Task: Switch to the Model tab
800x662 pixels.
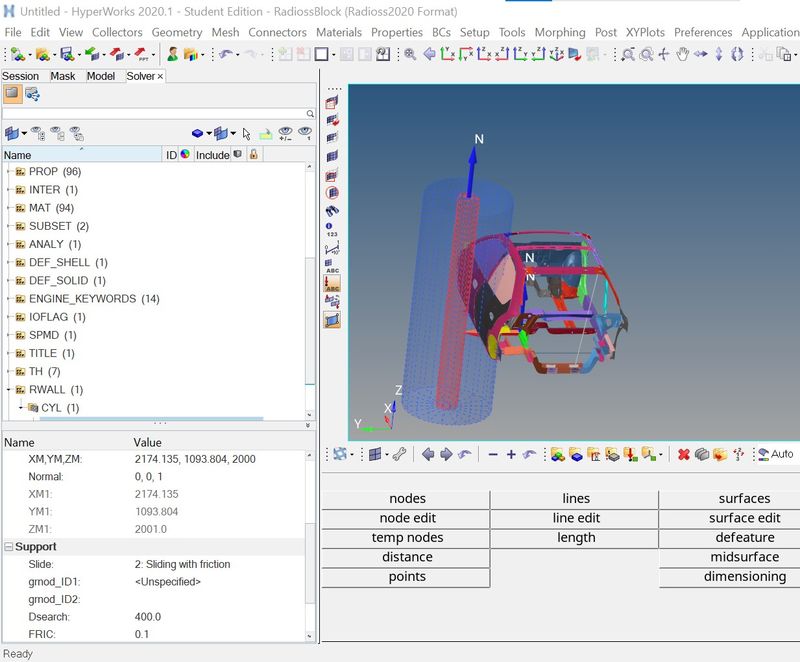Action: (x=101, y=76)
